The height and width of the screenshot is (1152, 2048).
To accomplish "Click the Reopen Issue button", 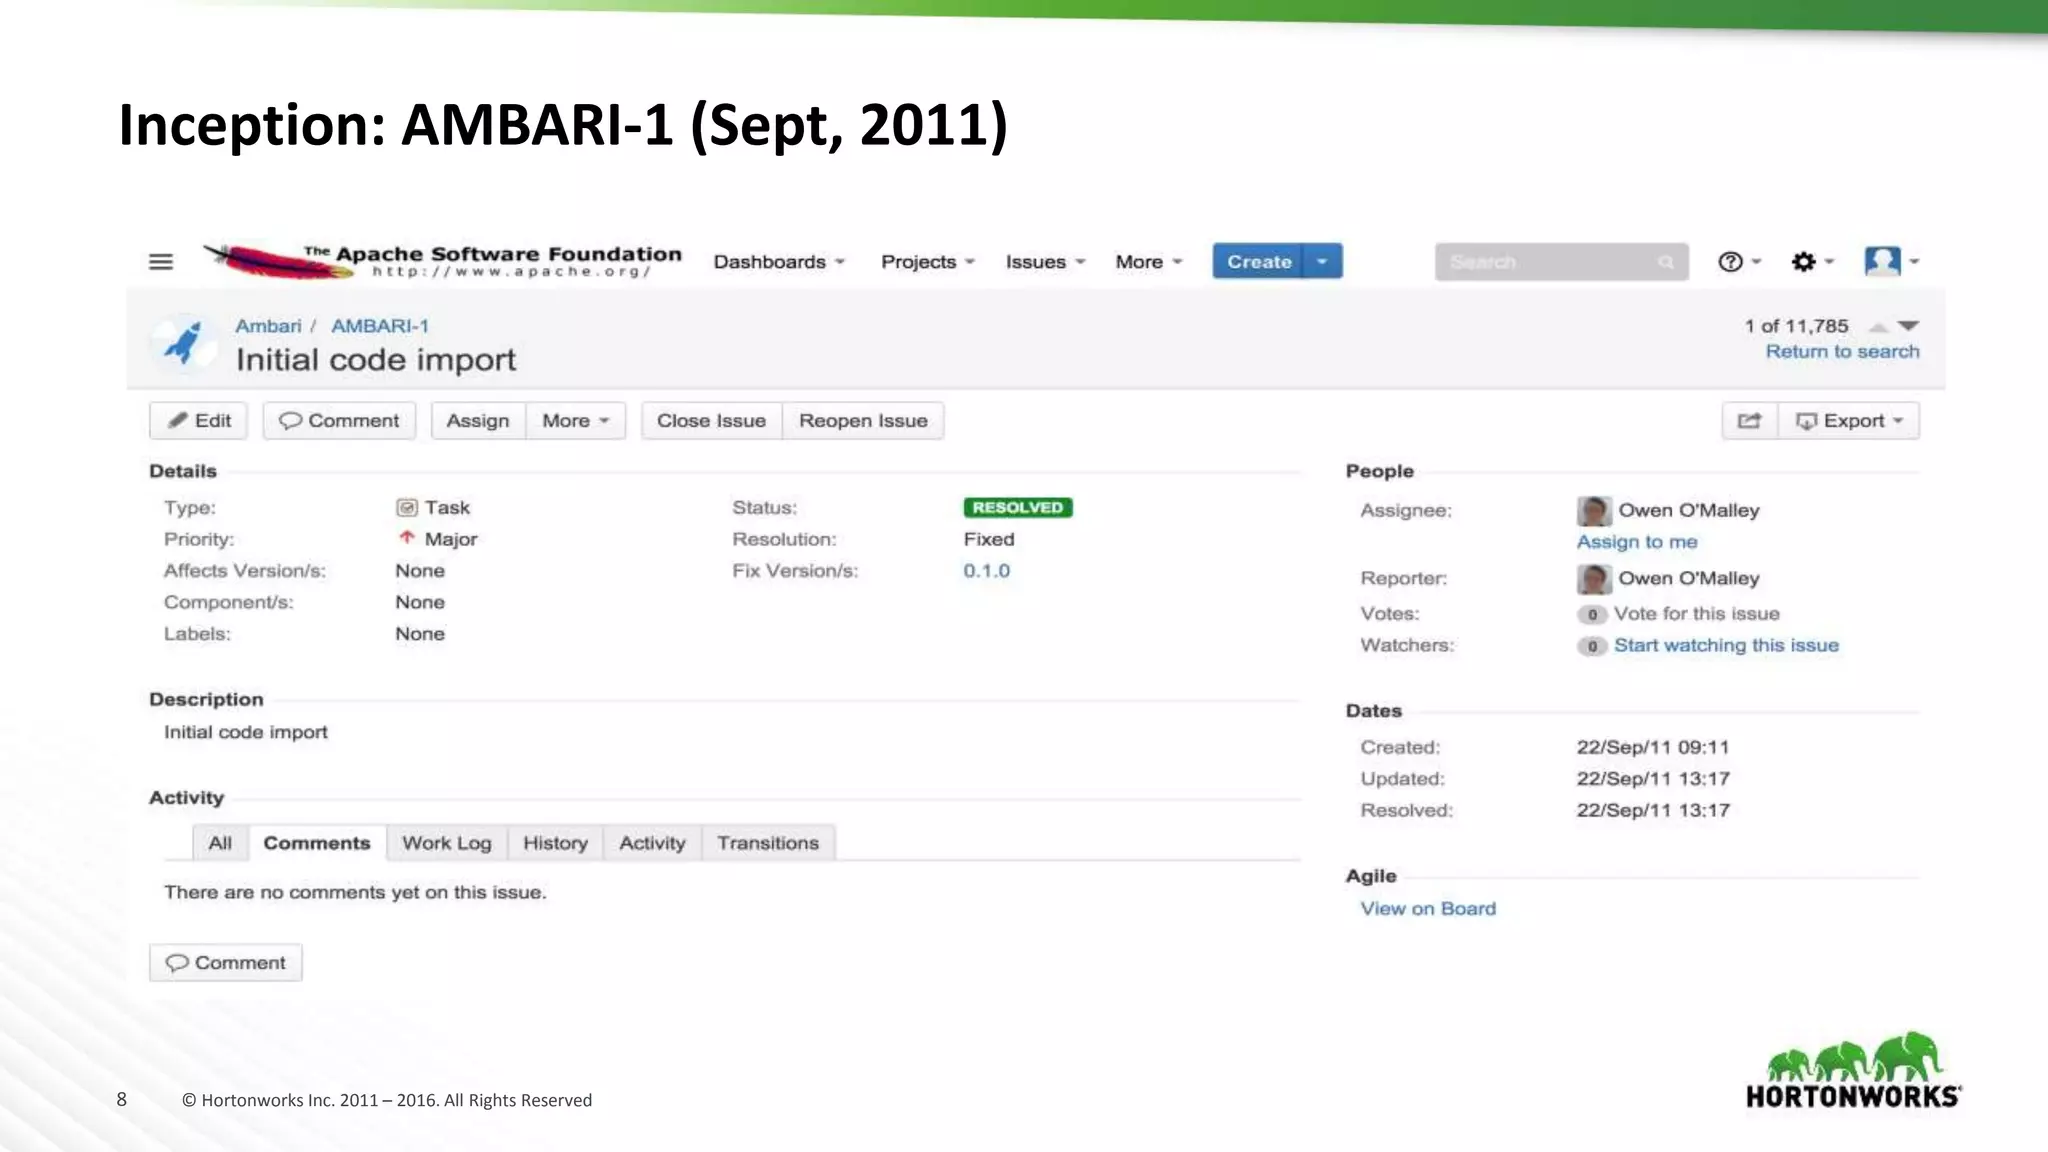I will coord(863,421).
